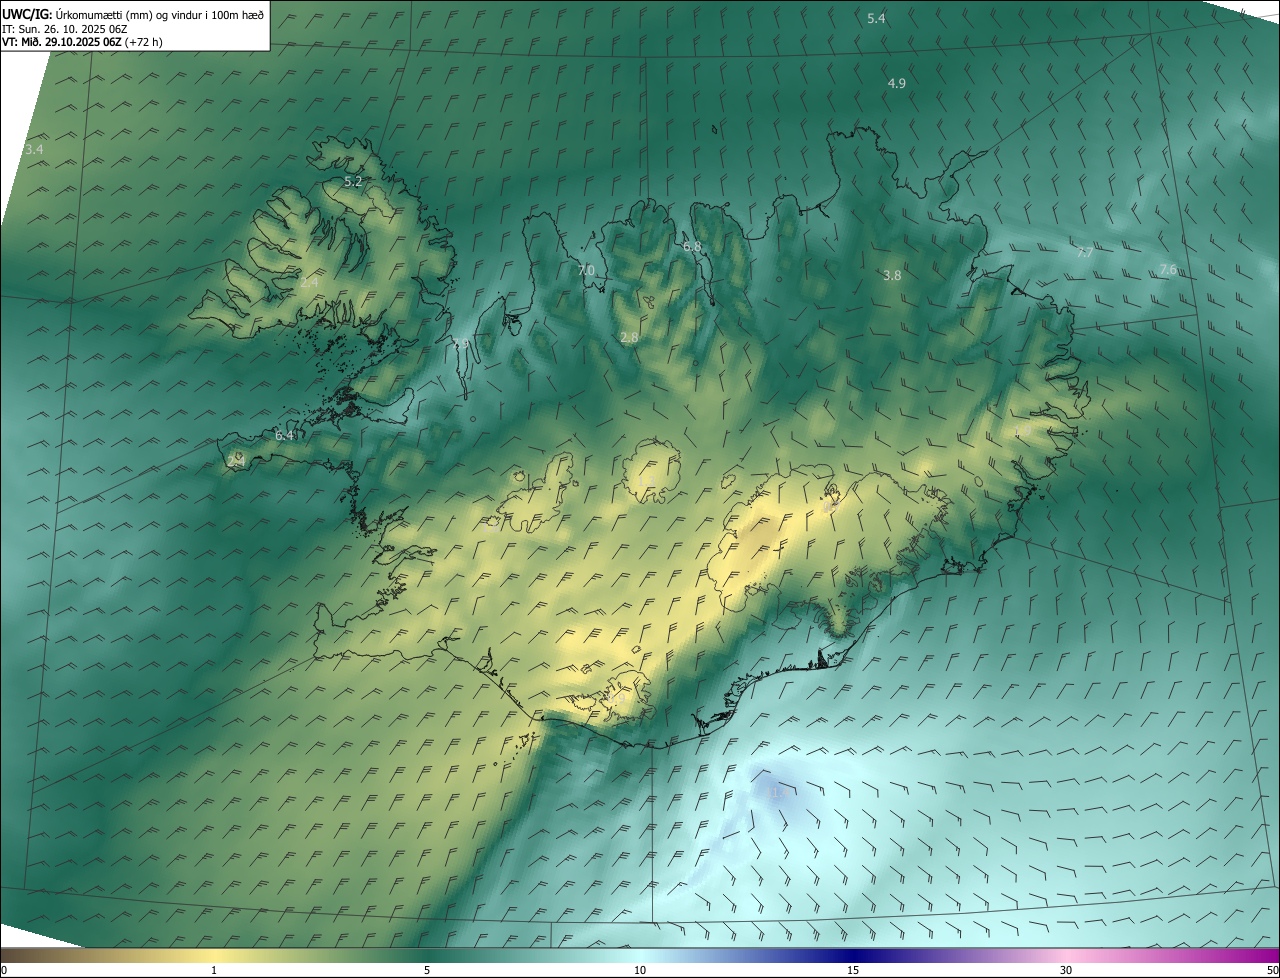The image size is (1280, 978).
Task: Click the 7.7 value off the east coast
Action: (x=1084, y=252)
